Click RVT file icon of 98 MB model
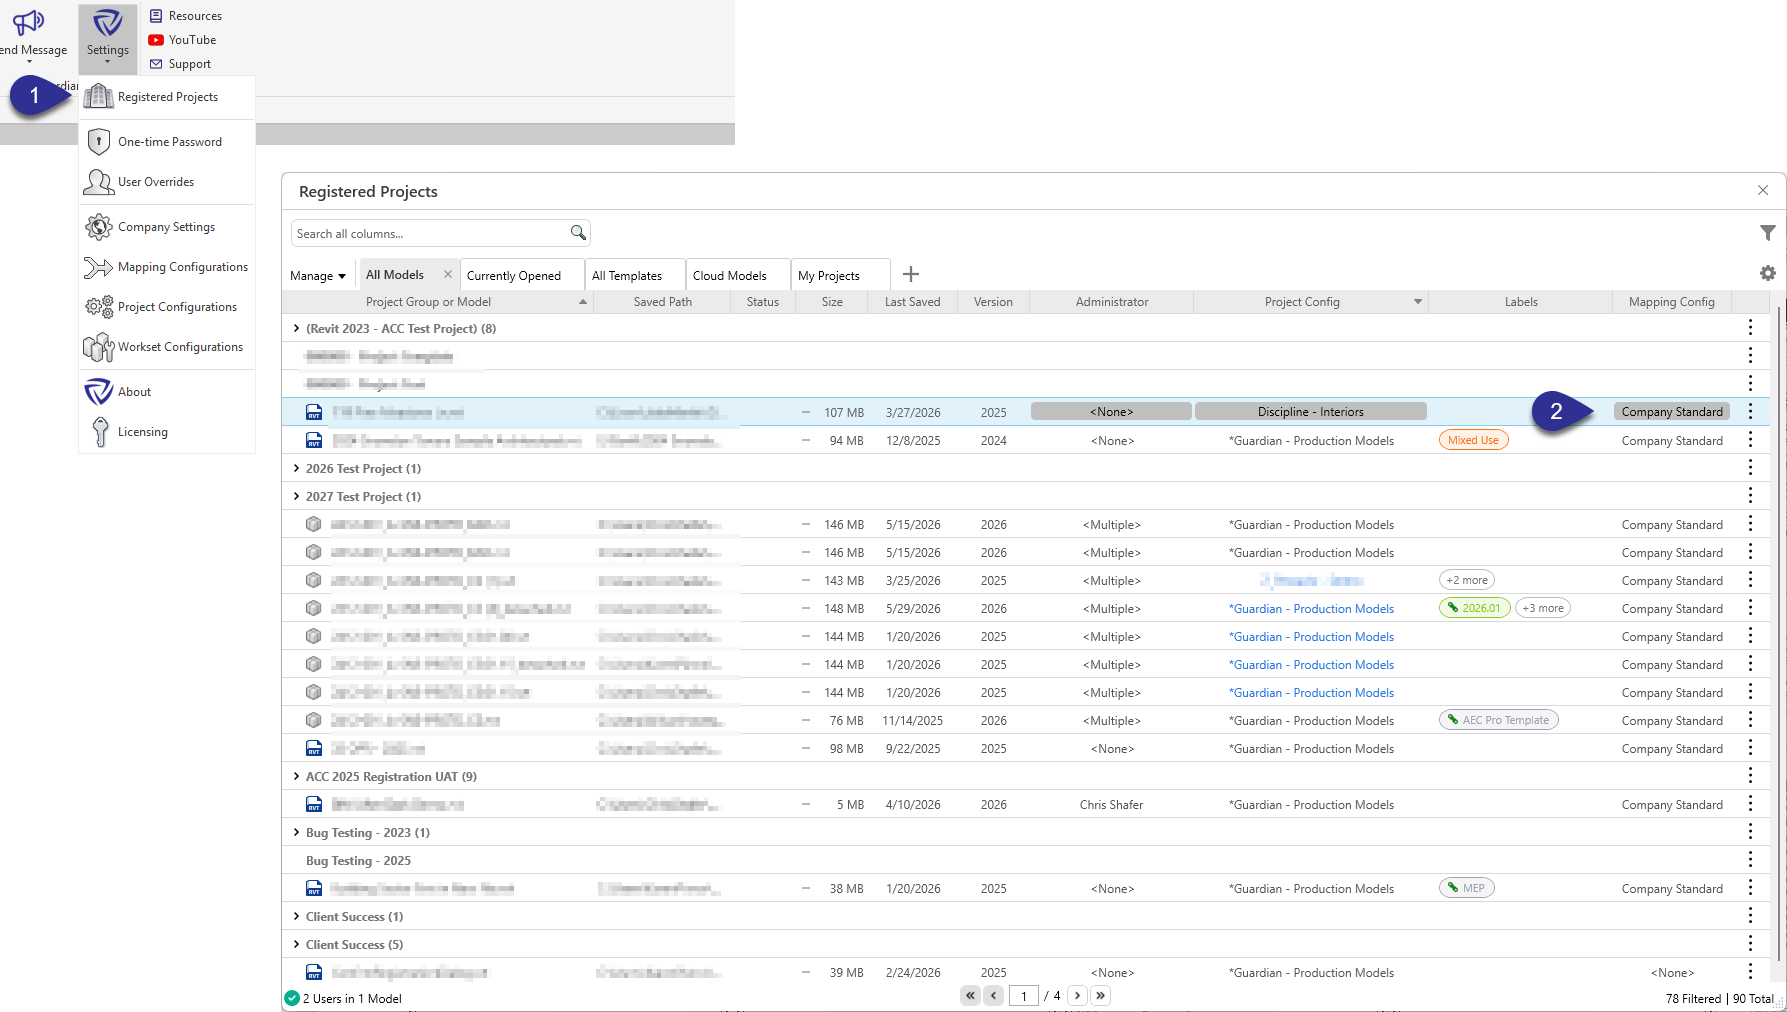 314,748
